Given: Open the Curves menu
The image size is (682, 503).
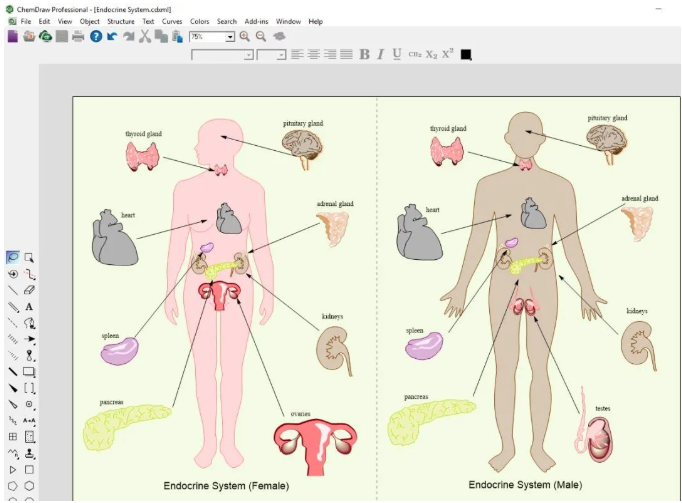Looking at the screenshot, I should (172, 21).
